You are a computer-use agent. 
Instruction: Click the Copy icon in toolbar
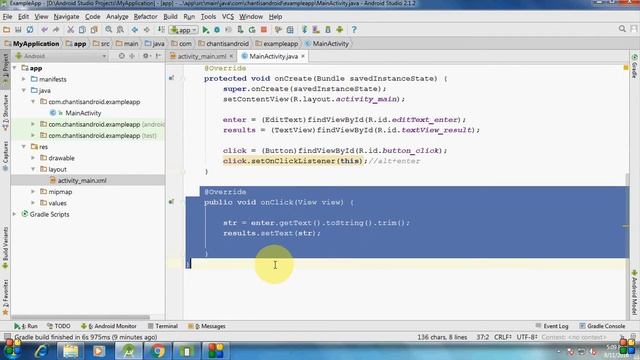point(82,29)
